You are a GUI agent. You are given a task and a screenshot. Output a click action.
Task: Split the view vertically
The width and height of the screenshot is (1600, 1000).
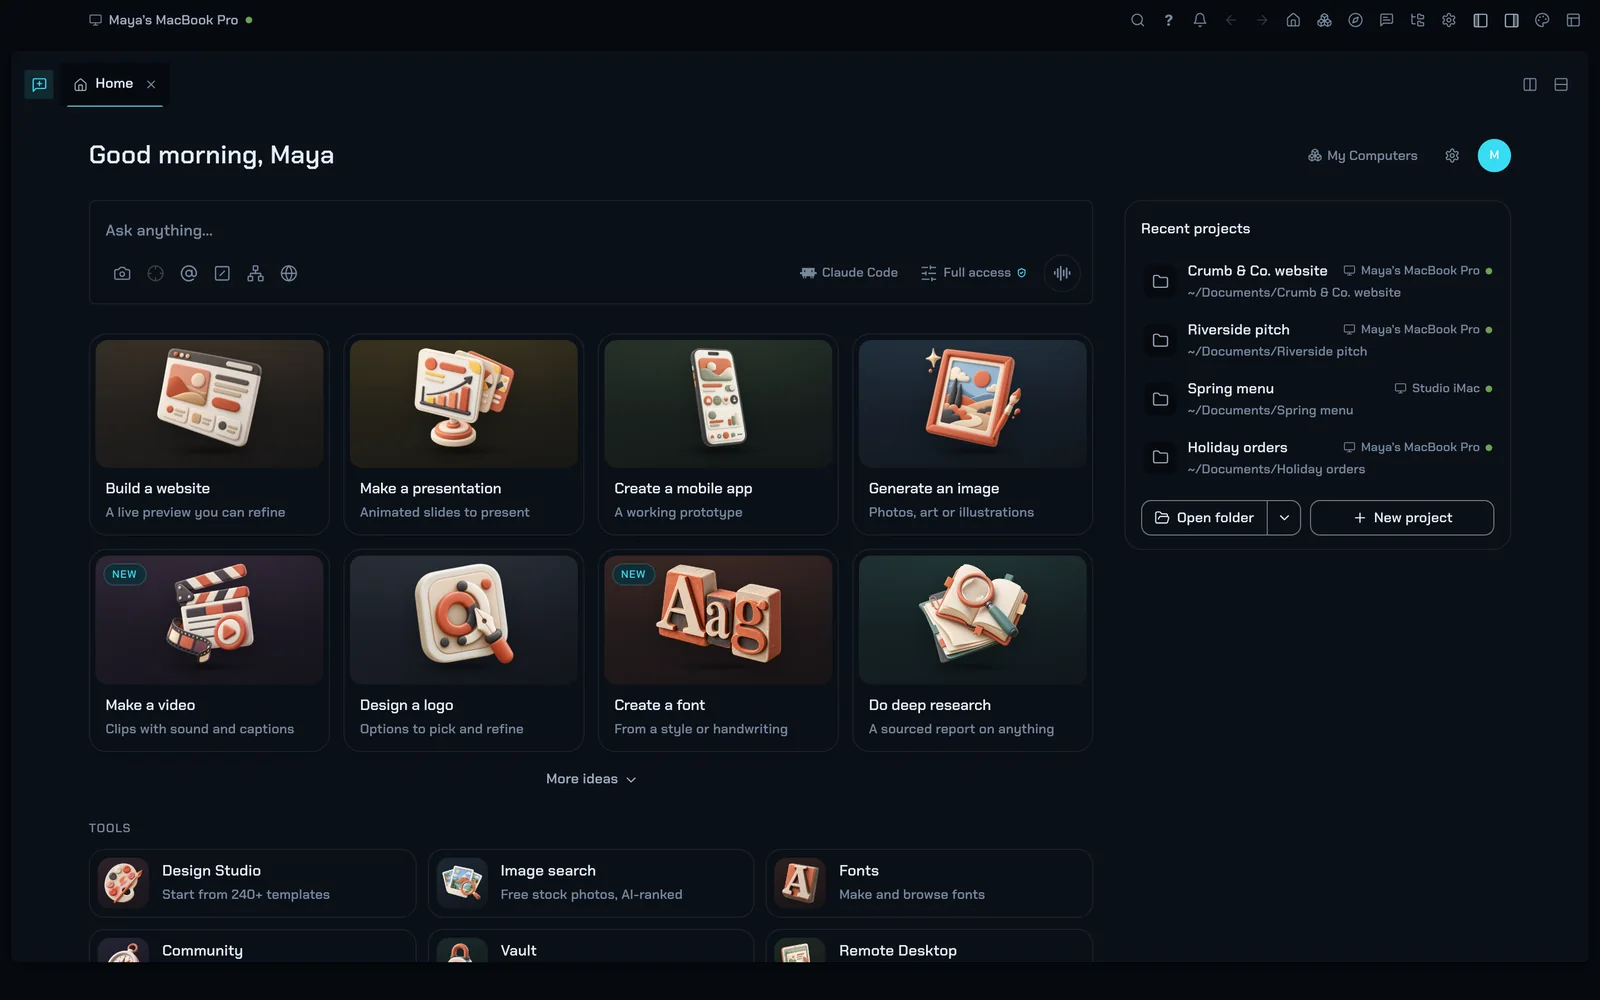(1530, 84)
